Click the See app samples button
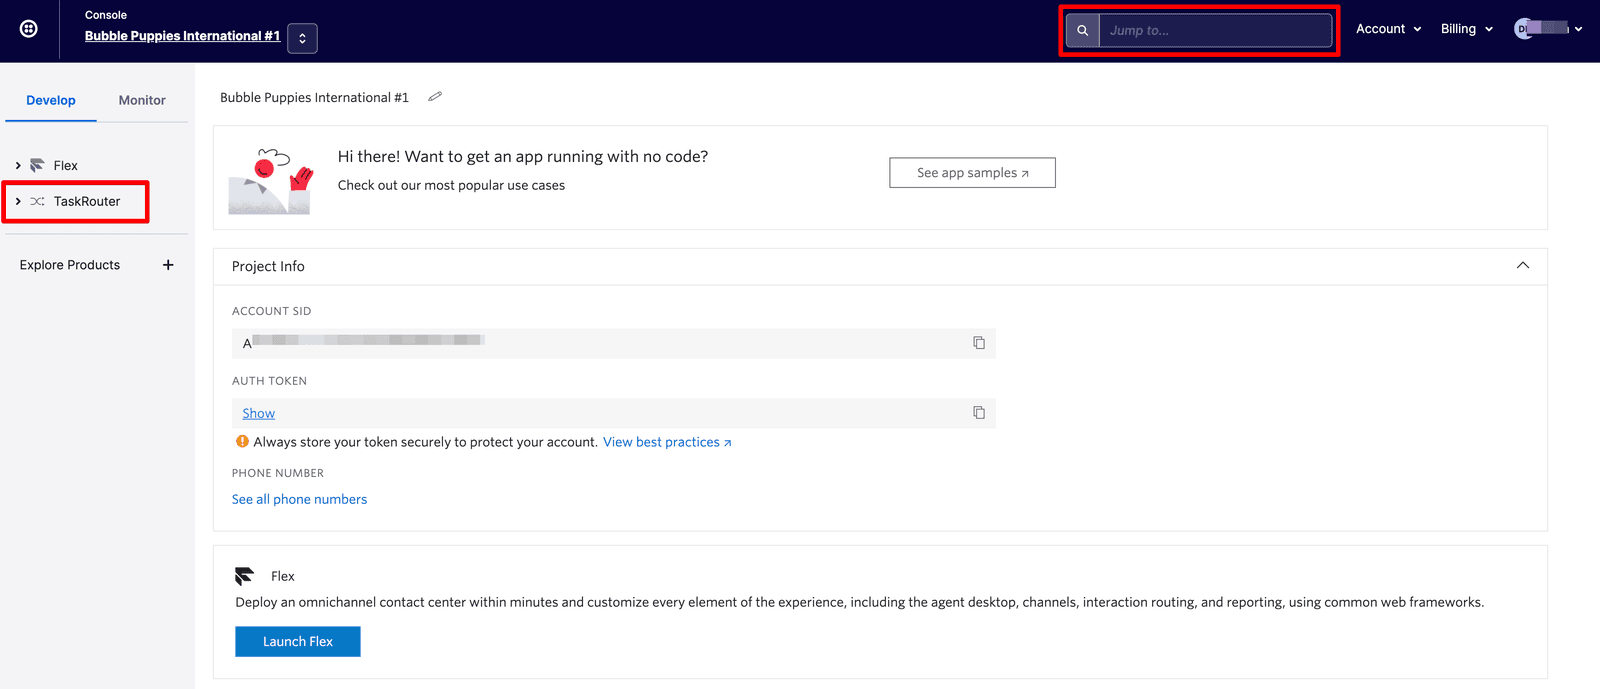This screenshot has height=689, width=1600. pos(972,173)
